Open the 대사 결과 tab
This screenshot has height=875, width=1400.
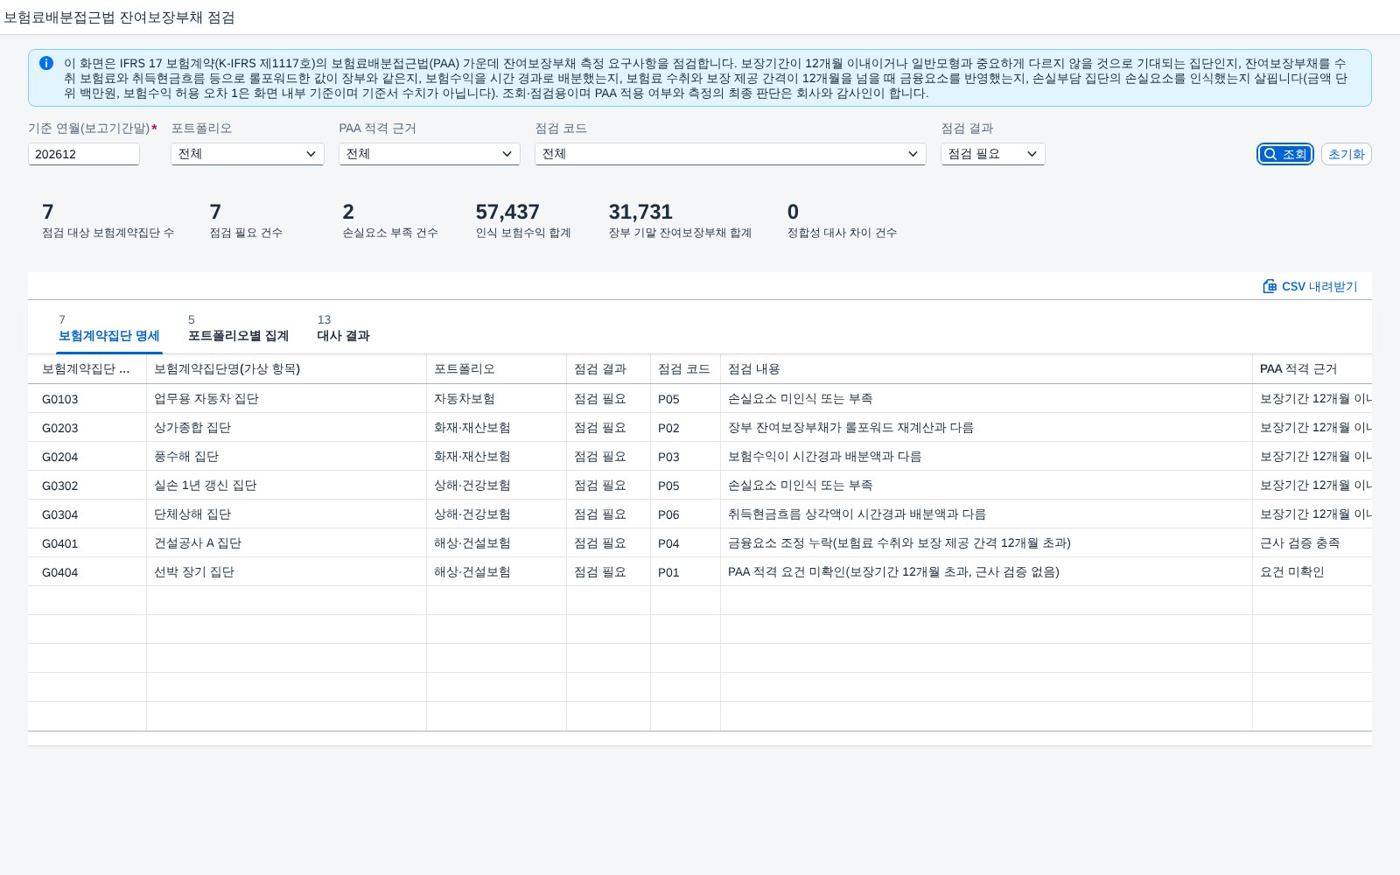coord(343,329)
